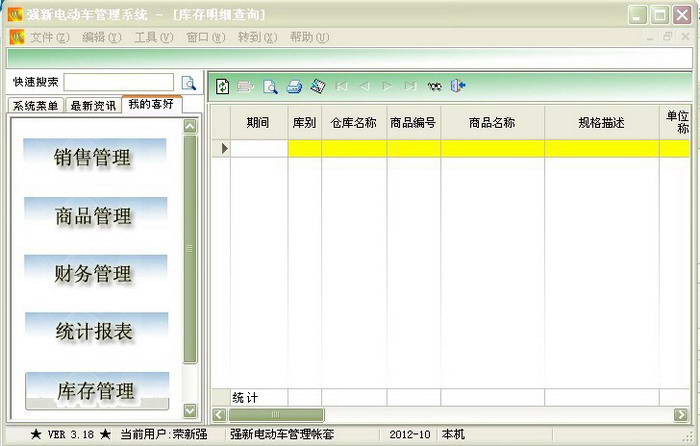This screenshot has width=700, height=446.
Task: Switch to the 最新资讯 tab
Action: pyautogui.click(x=93, y=106)
